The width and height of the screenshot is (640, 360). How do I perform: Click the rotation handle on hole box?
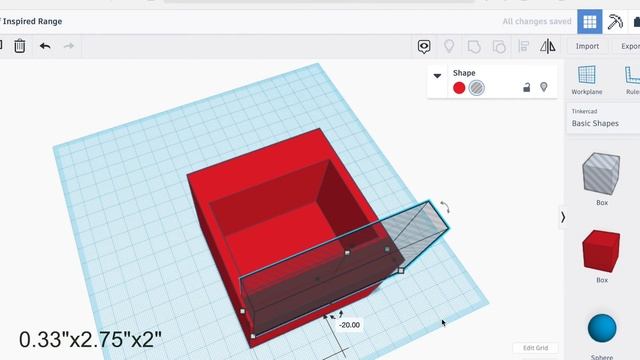pyautogui.click(x=445, y=207)
